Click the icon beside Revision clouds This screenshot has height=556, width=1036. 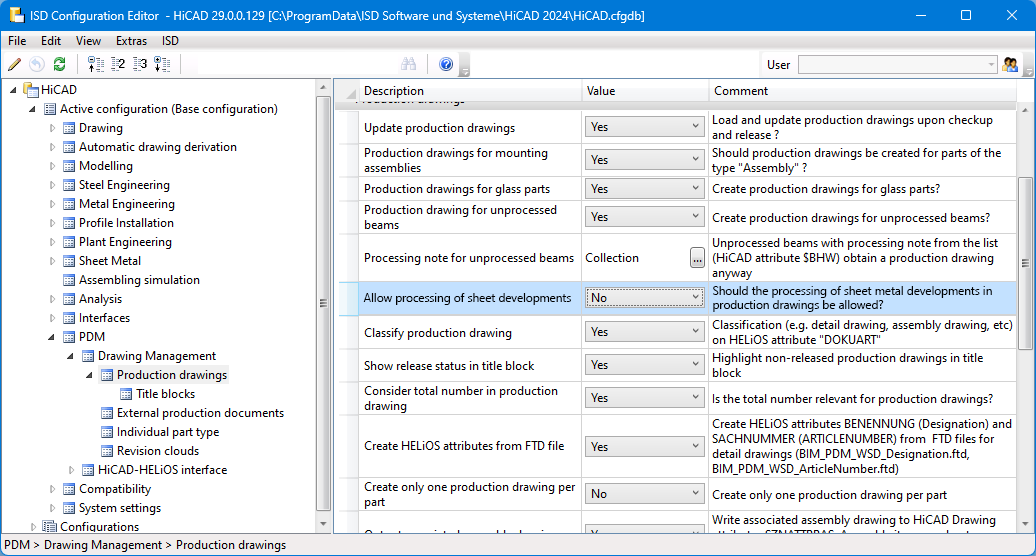pyautogui.click(x=107, y=451)
